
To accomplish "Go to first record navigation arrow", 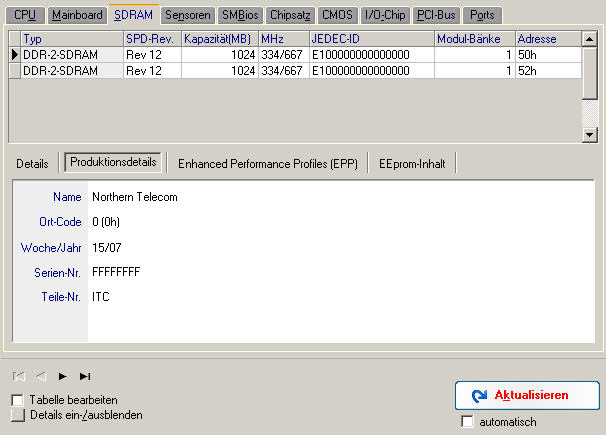I will (19, 376).
